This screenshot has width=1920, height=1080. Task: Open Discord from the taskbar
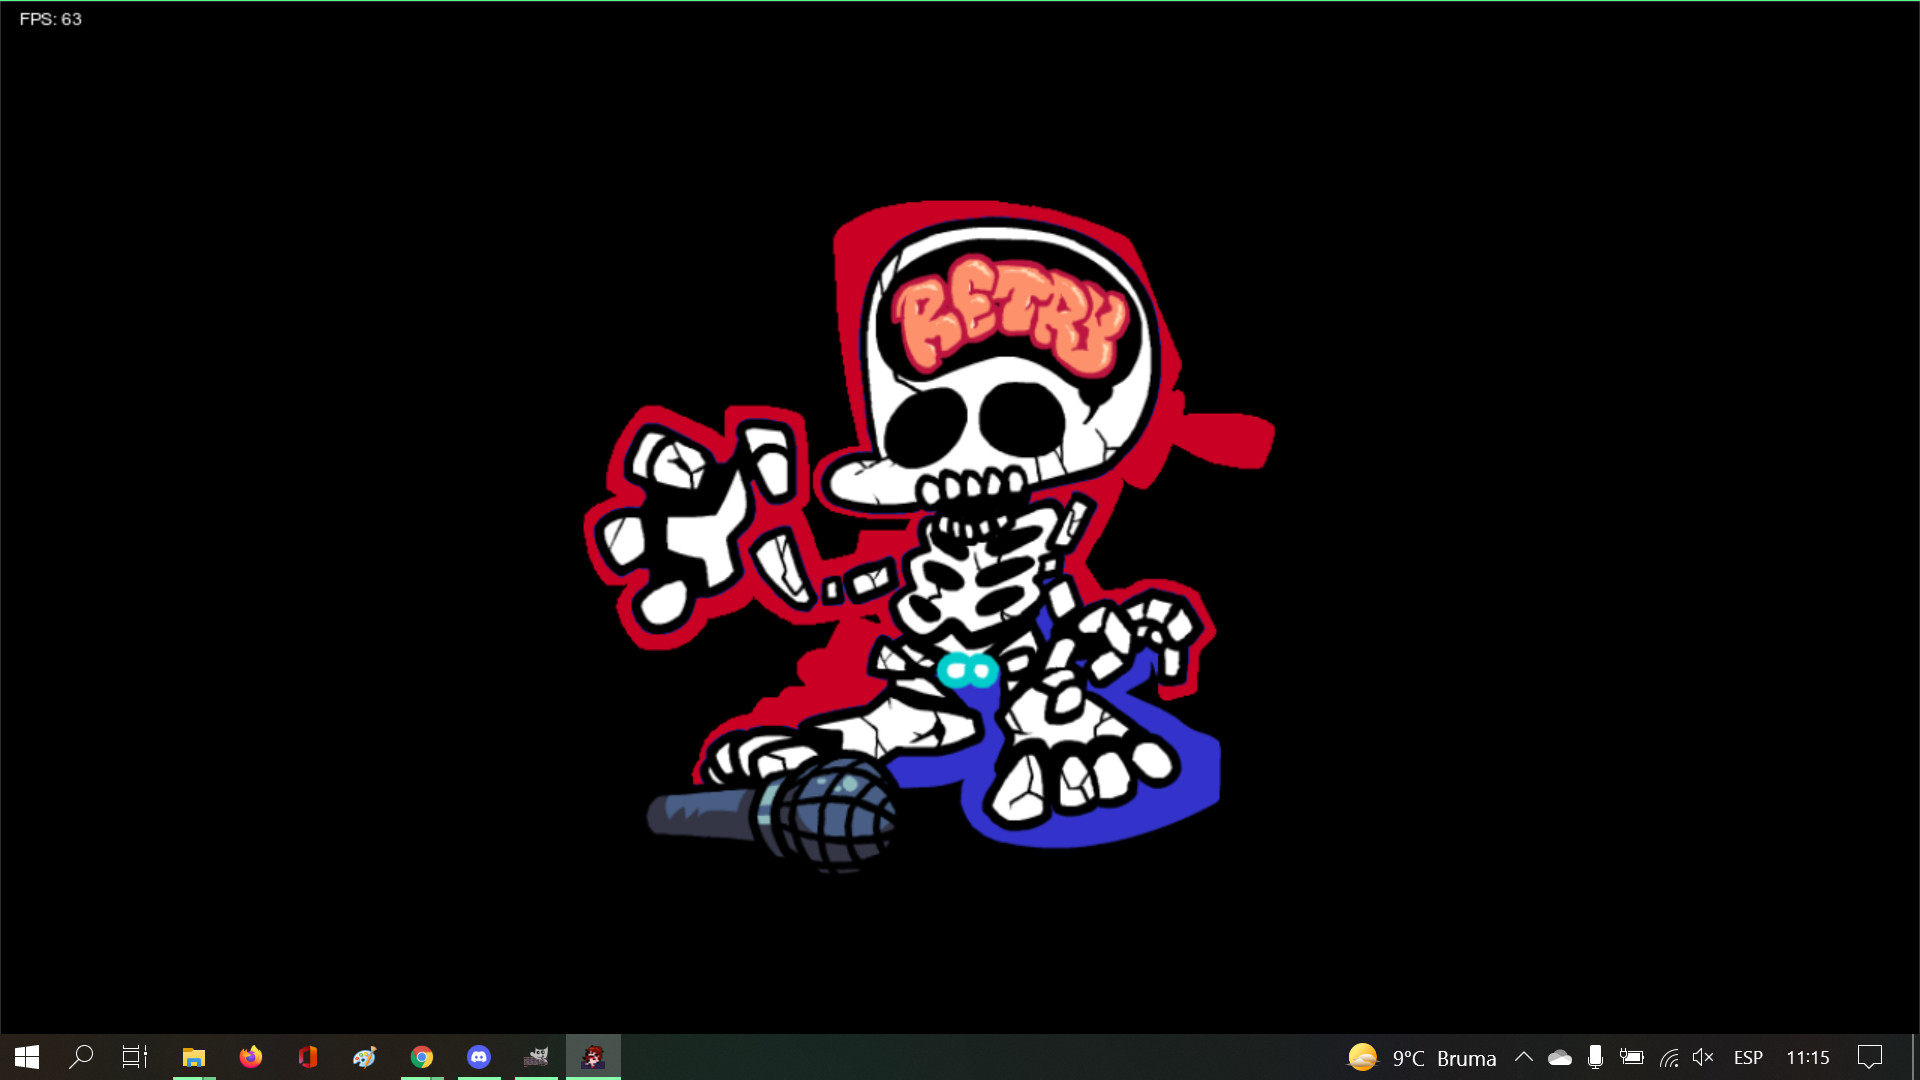[x=480, y=1056]
